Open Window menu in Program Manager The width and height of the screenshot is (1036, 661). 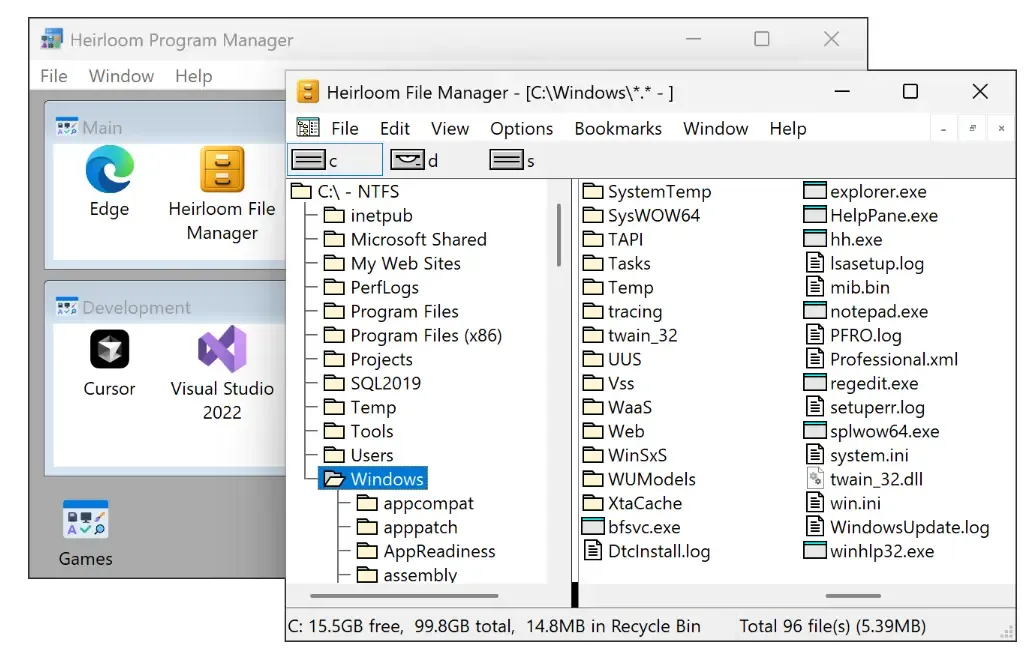coord(122,76)
